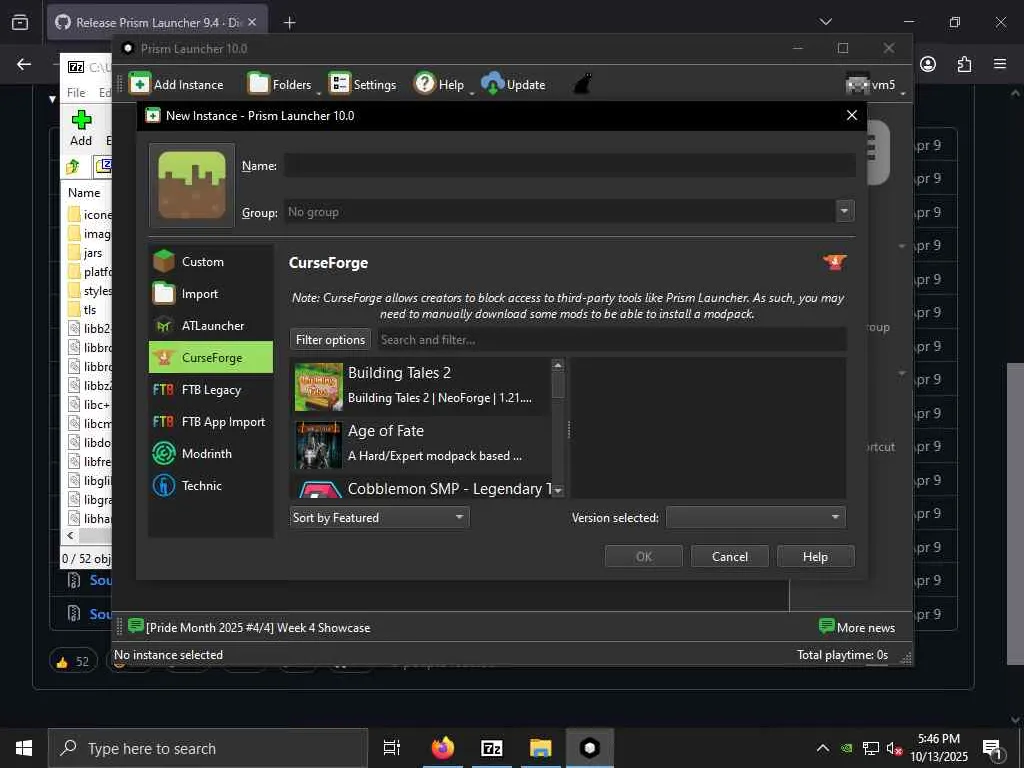
Task: Click Prism Launcher taskbar icon
Action: tap(590, 748)
